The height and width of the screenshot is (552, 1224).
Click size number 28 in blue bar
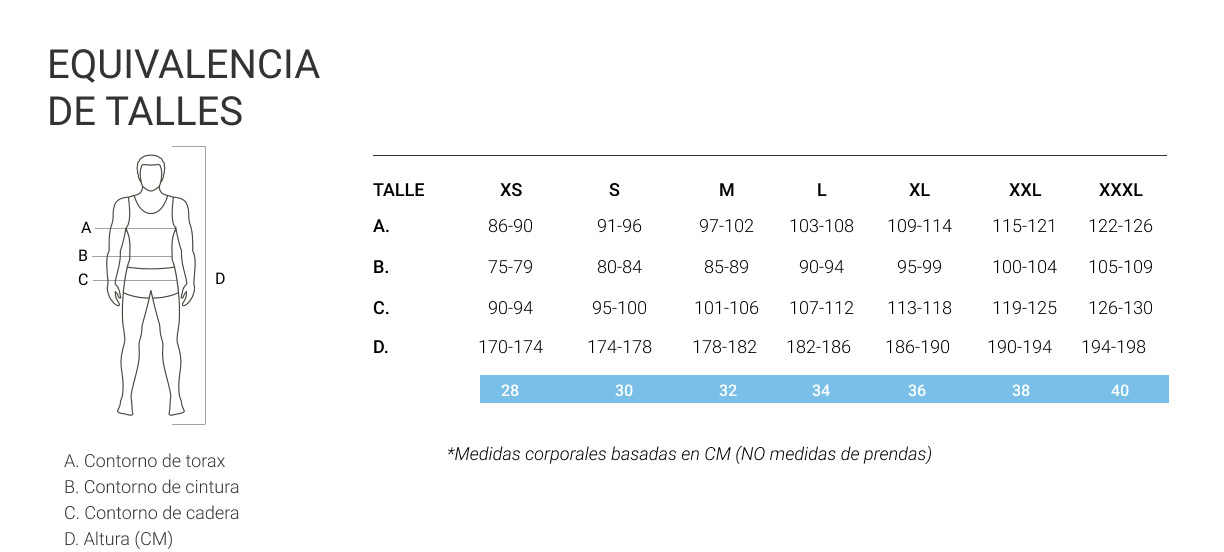[x=510, y=390]
